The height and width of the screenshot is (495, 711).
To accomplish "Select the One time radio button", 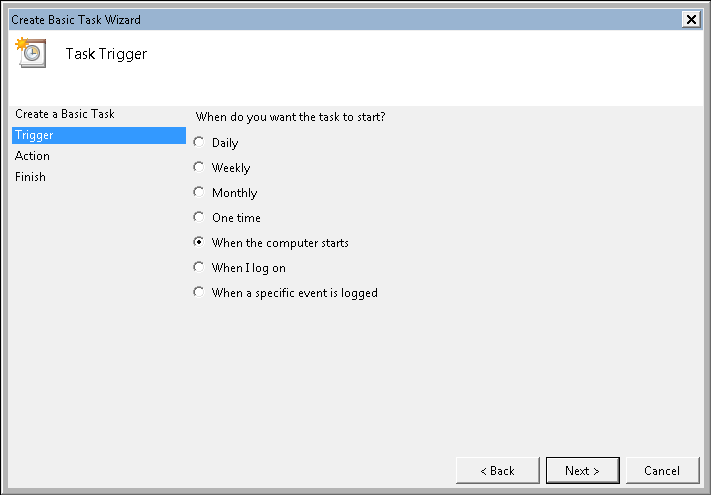I will 198,218.
